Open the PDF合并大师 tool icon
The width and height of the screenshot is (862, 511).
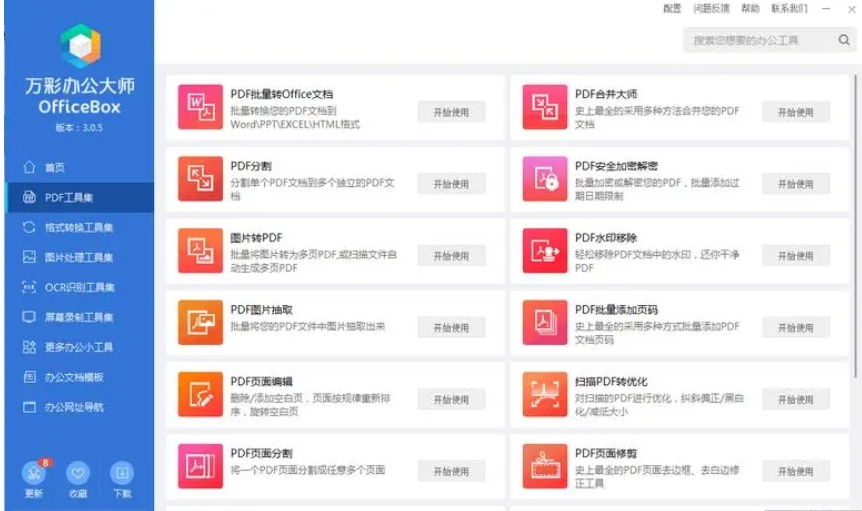tap(545, 107)
